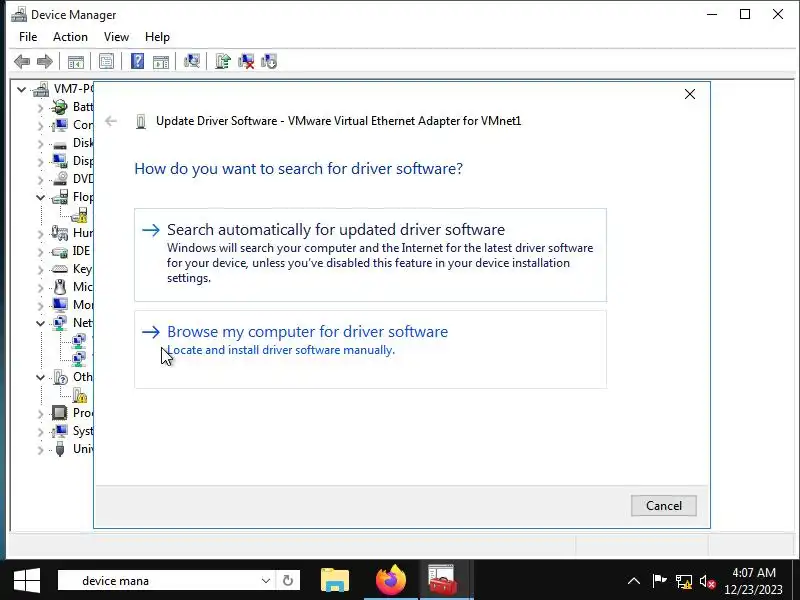Choose Search automatically for updated driver software

tap(370, 255)
